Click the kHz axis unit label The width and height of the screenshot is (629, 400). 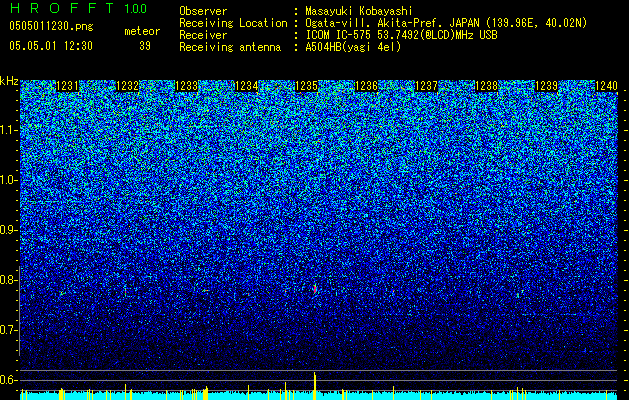click(x=9, y=81)
